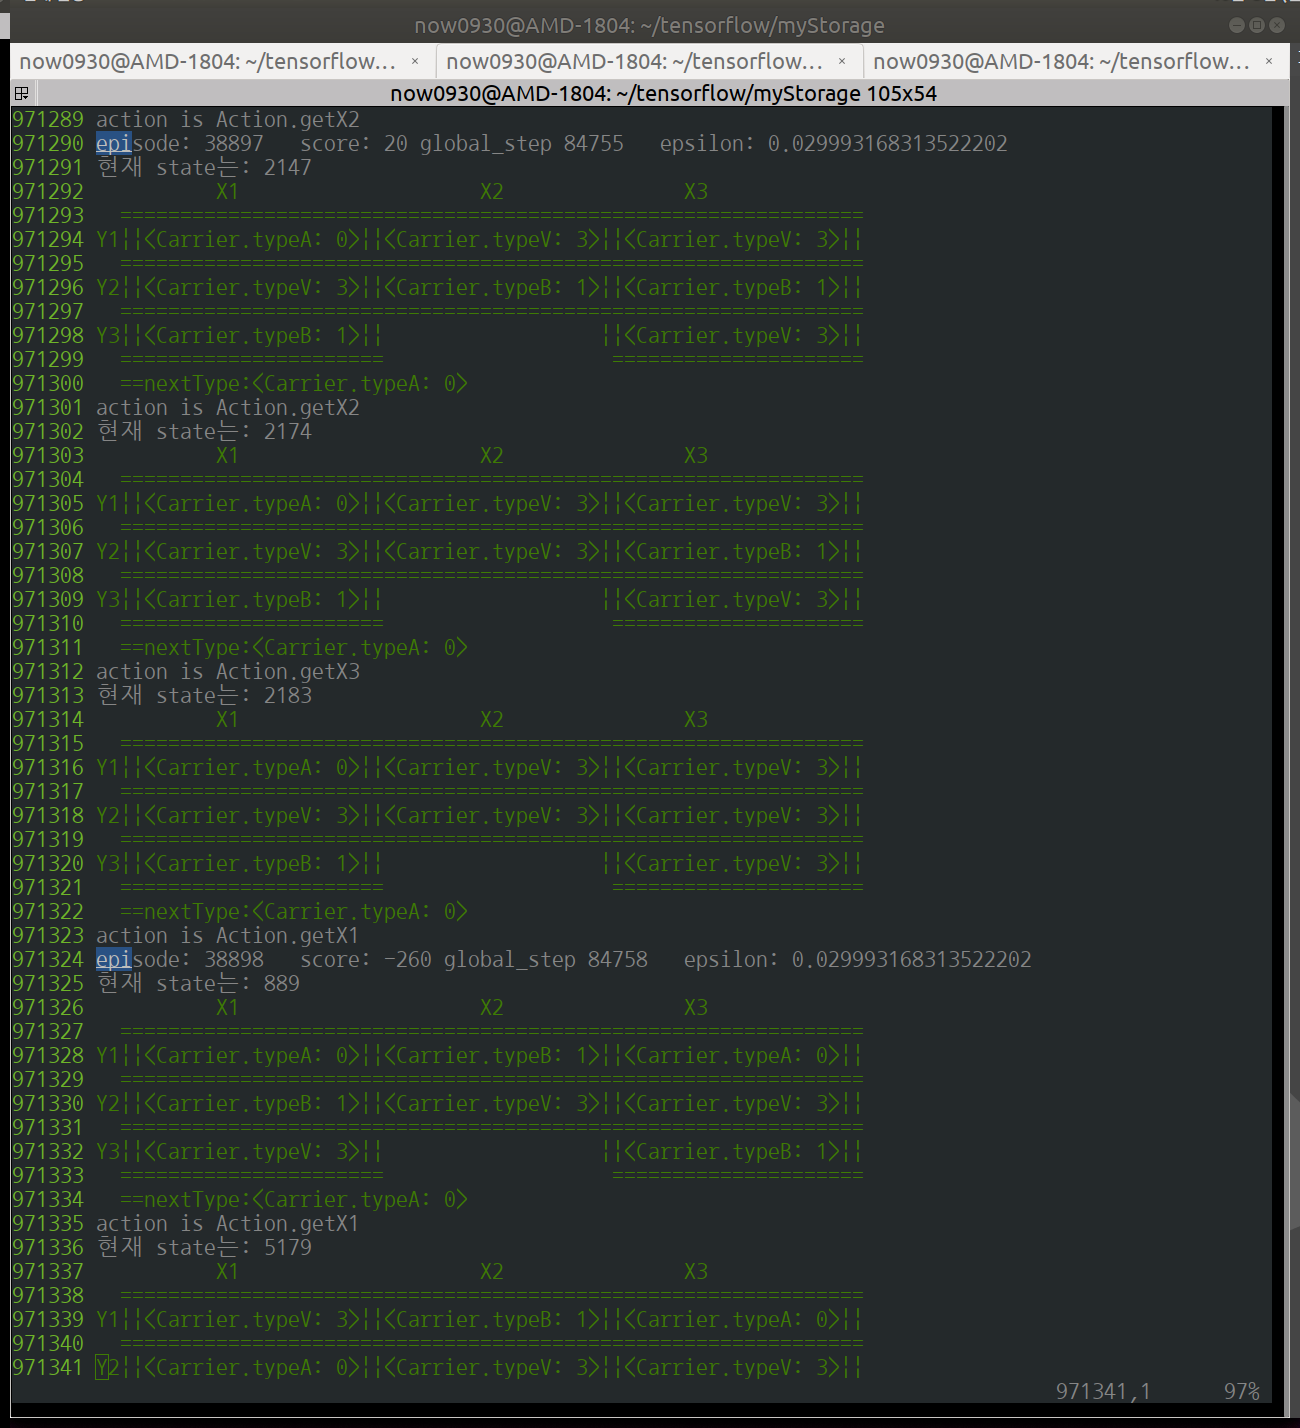
Task: Minimize the terminal window
Action: (x=1237, y=25)
